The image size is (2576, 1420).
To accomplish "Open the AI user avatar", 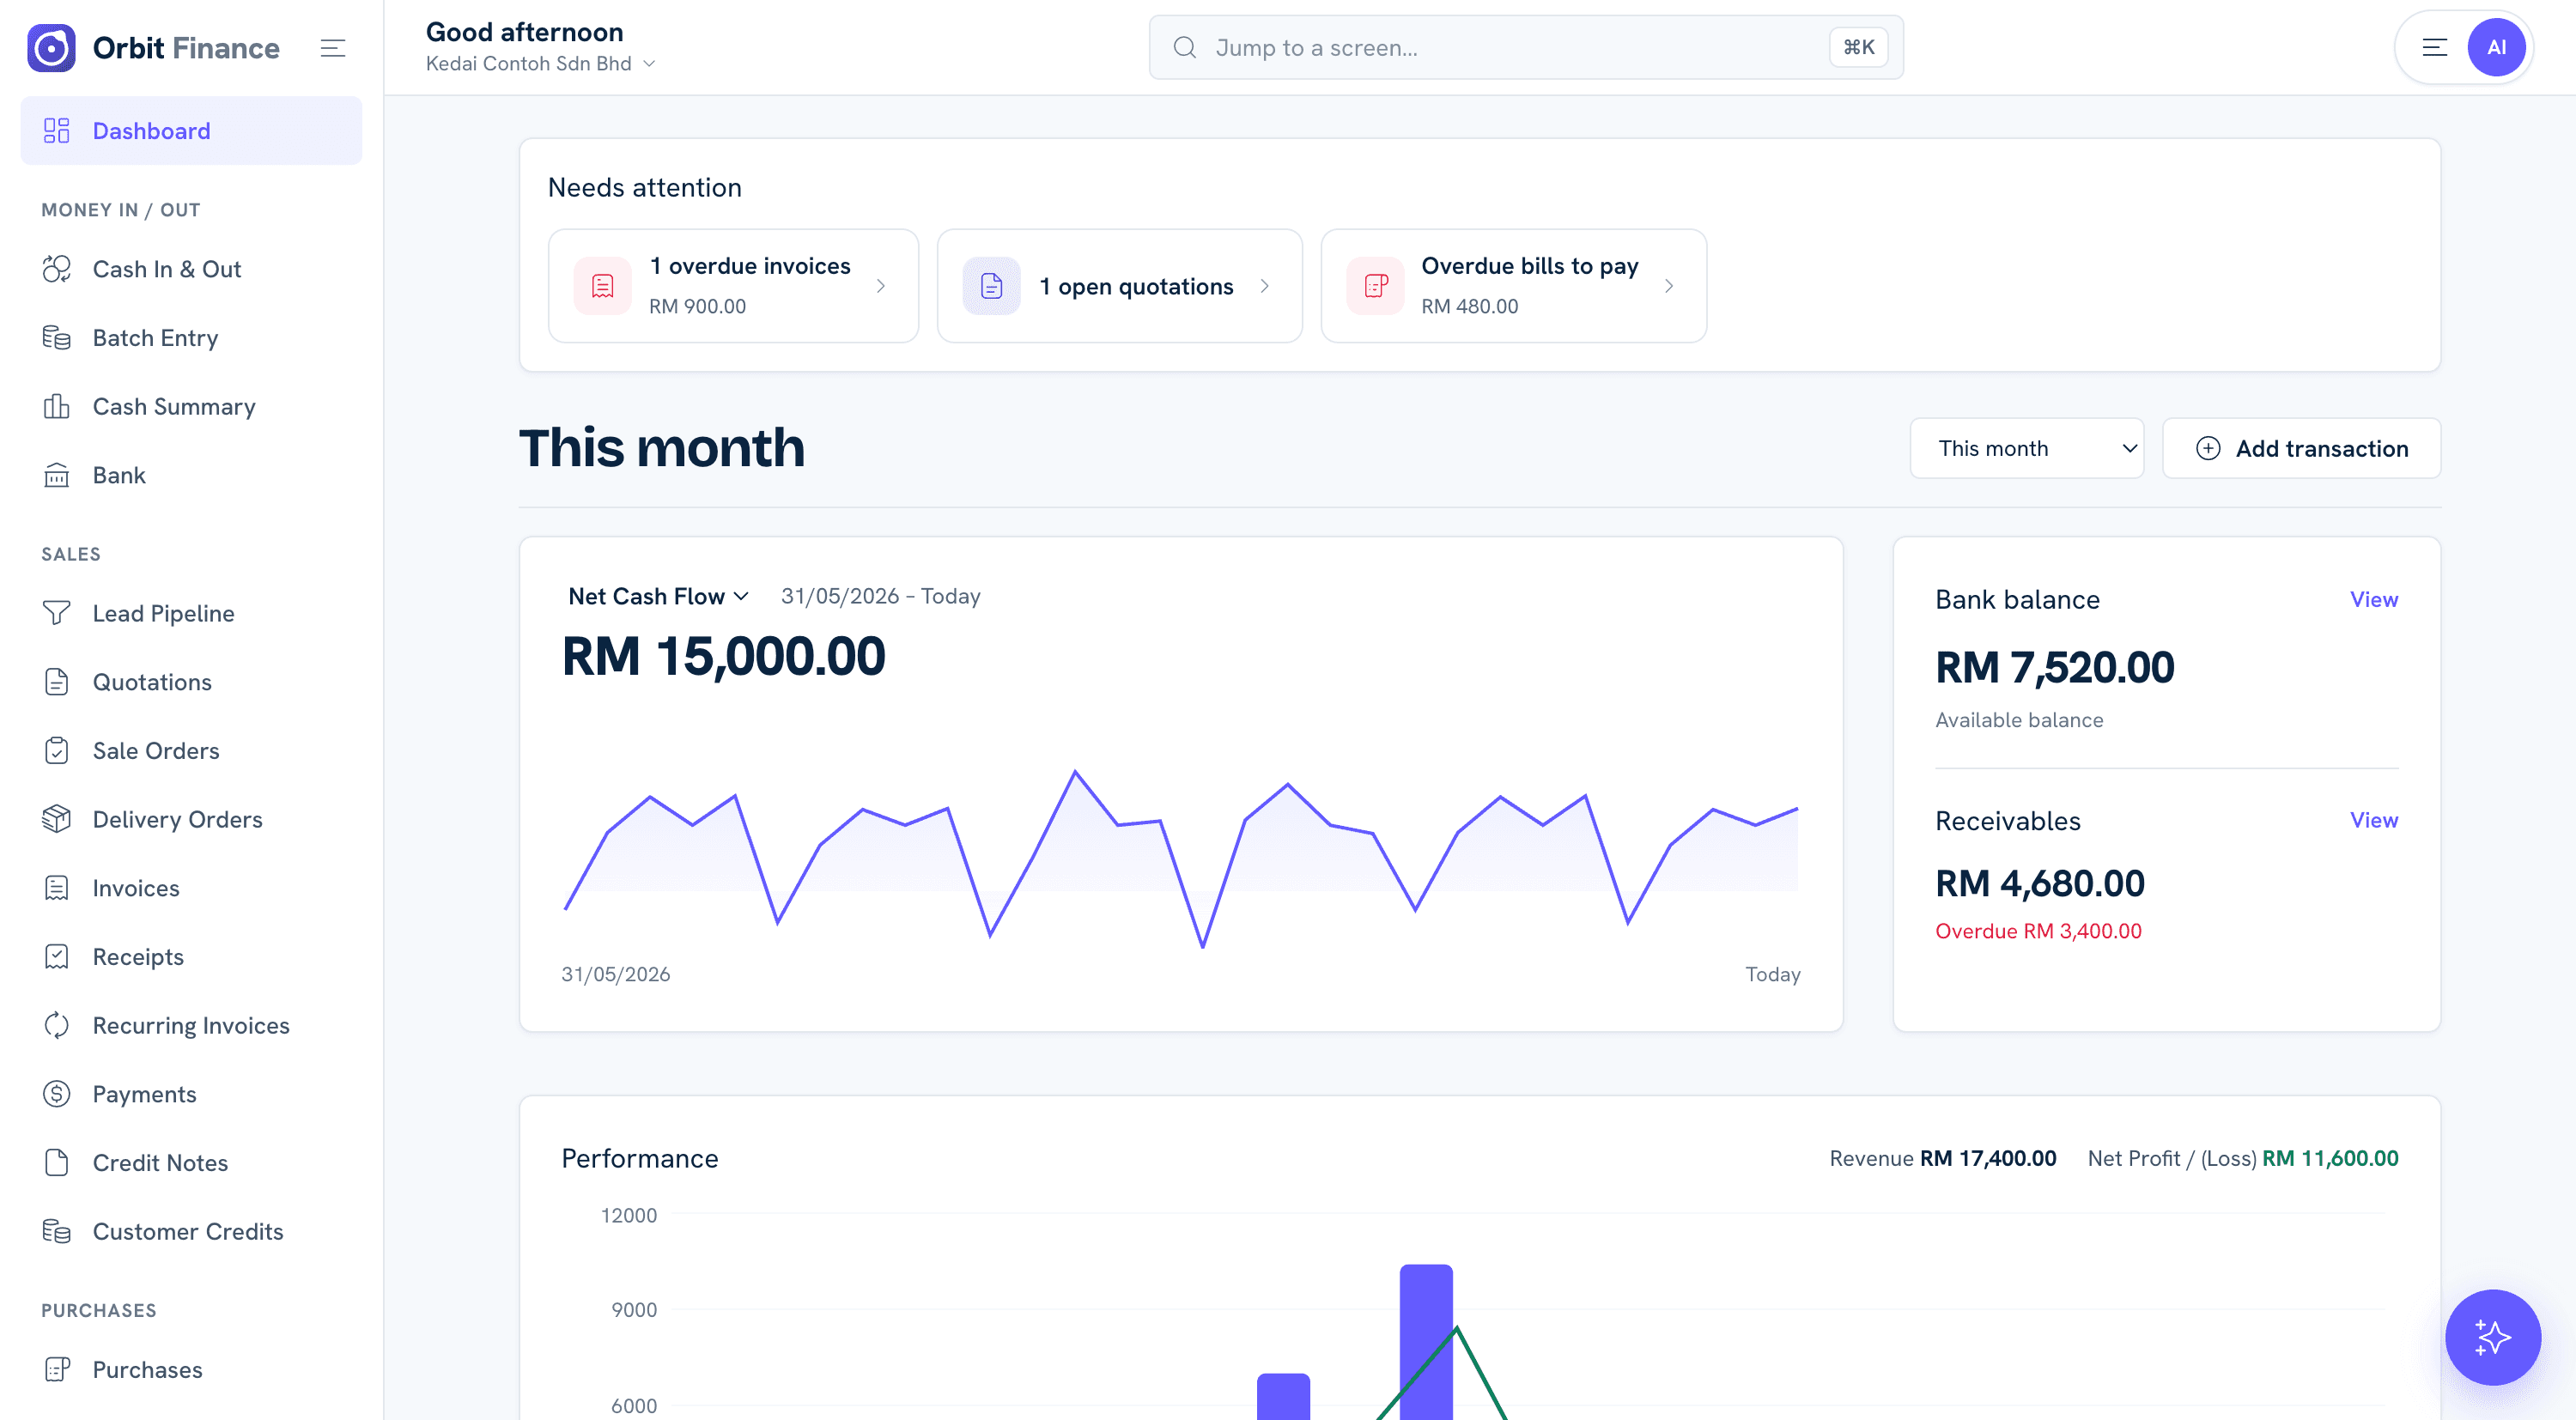I will point(2497,48).
